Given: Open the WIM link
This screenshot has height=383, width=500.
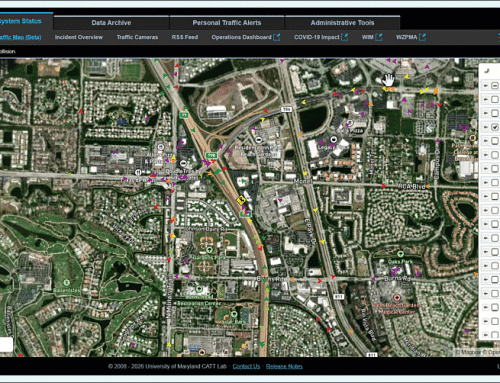Looking at the screenshot, I should [x=368, y=37].
